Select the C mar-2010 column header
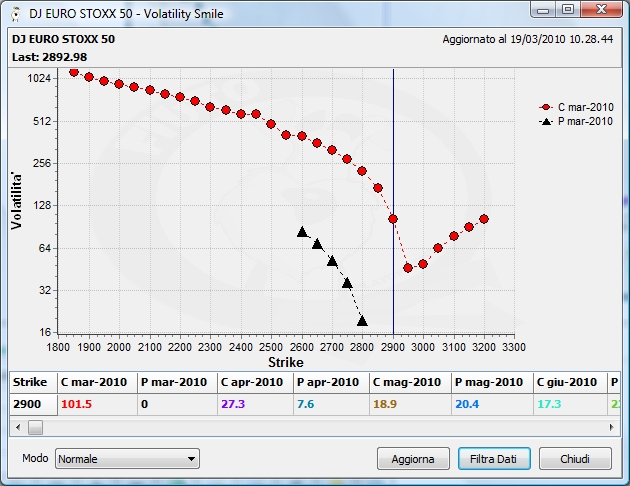 point(97,382)
